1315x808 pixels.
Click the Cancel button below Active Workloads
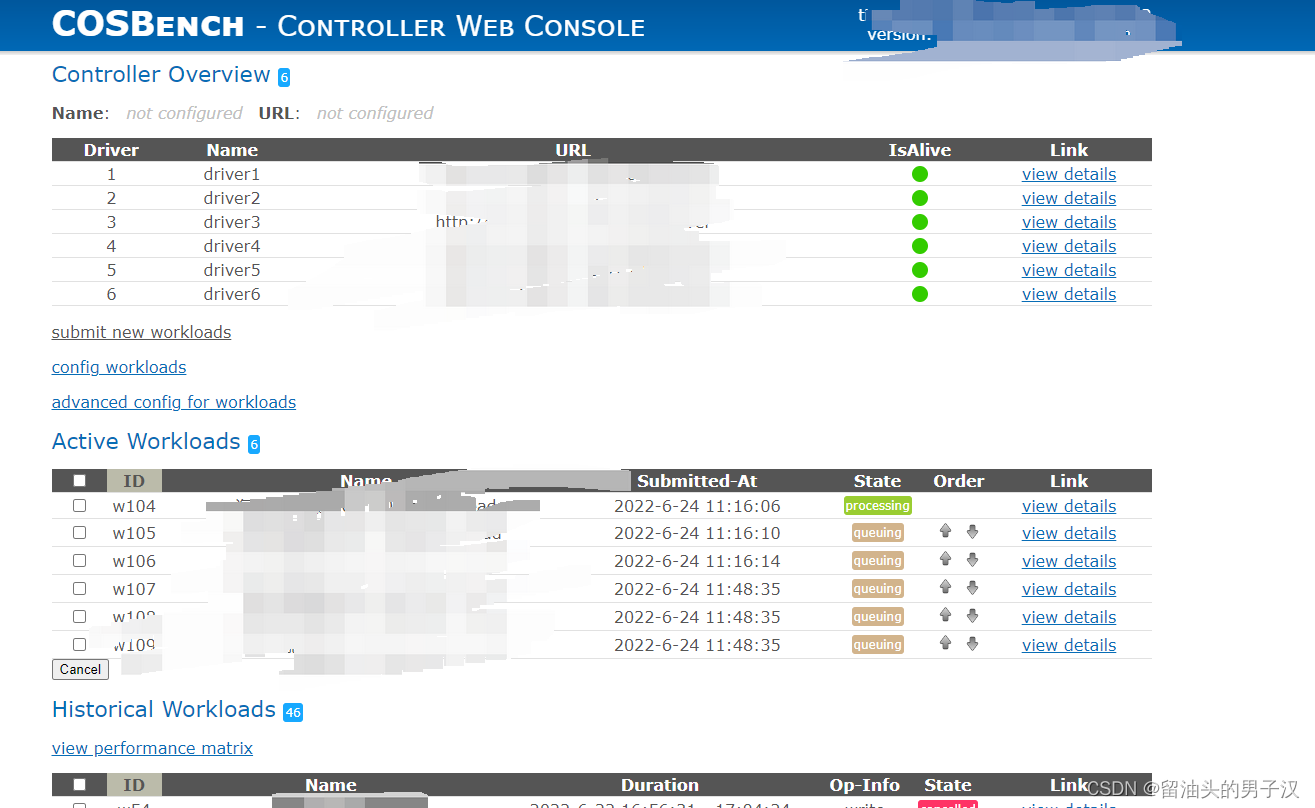pos(80,669)
